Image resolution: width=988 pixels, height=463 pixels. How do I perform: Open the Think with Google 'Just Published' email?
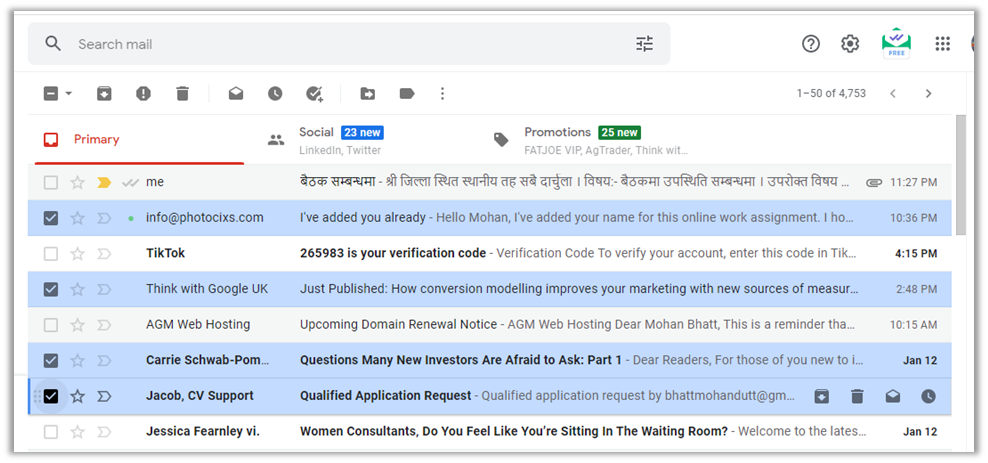coord(490,289)
